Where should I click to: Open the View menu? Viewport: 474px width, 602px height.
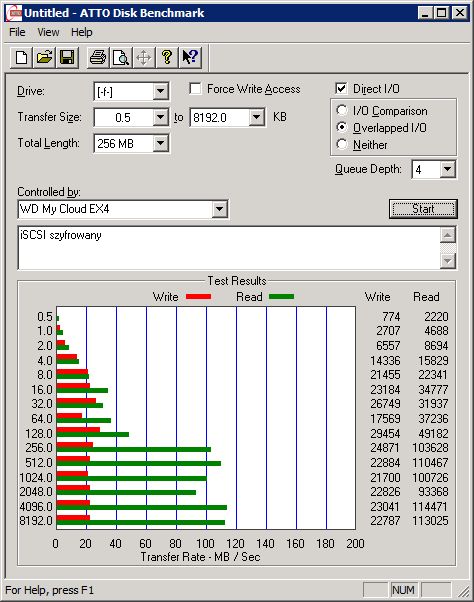pyautogui.click(x=48, y=32)
